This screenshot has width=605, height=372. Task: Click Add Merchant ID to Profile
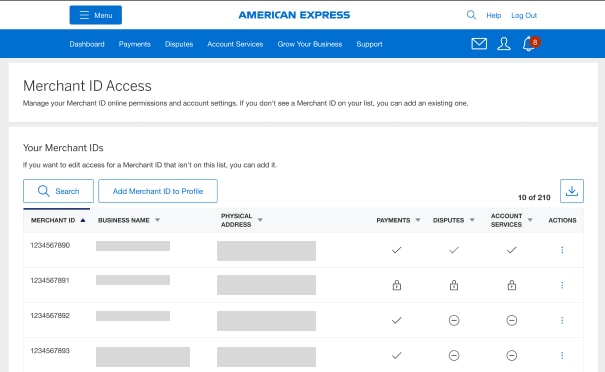coord(158,191)
